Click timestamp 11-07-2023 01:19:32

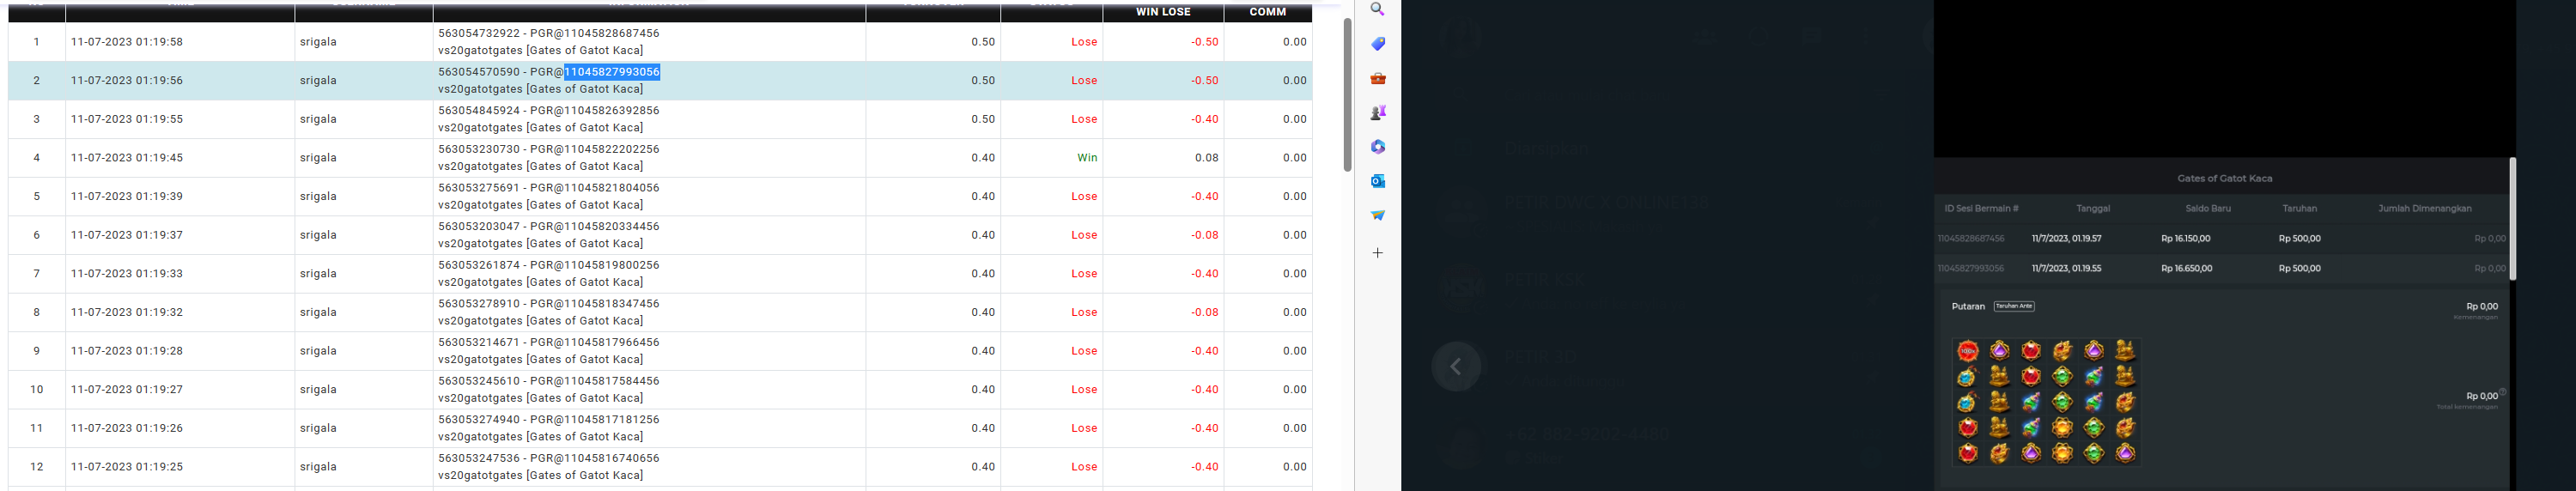127,312
